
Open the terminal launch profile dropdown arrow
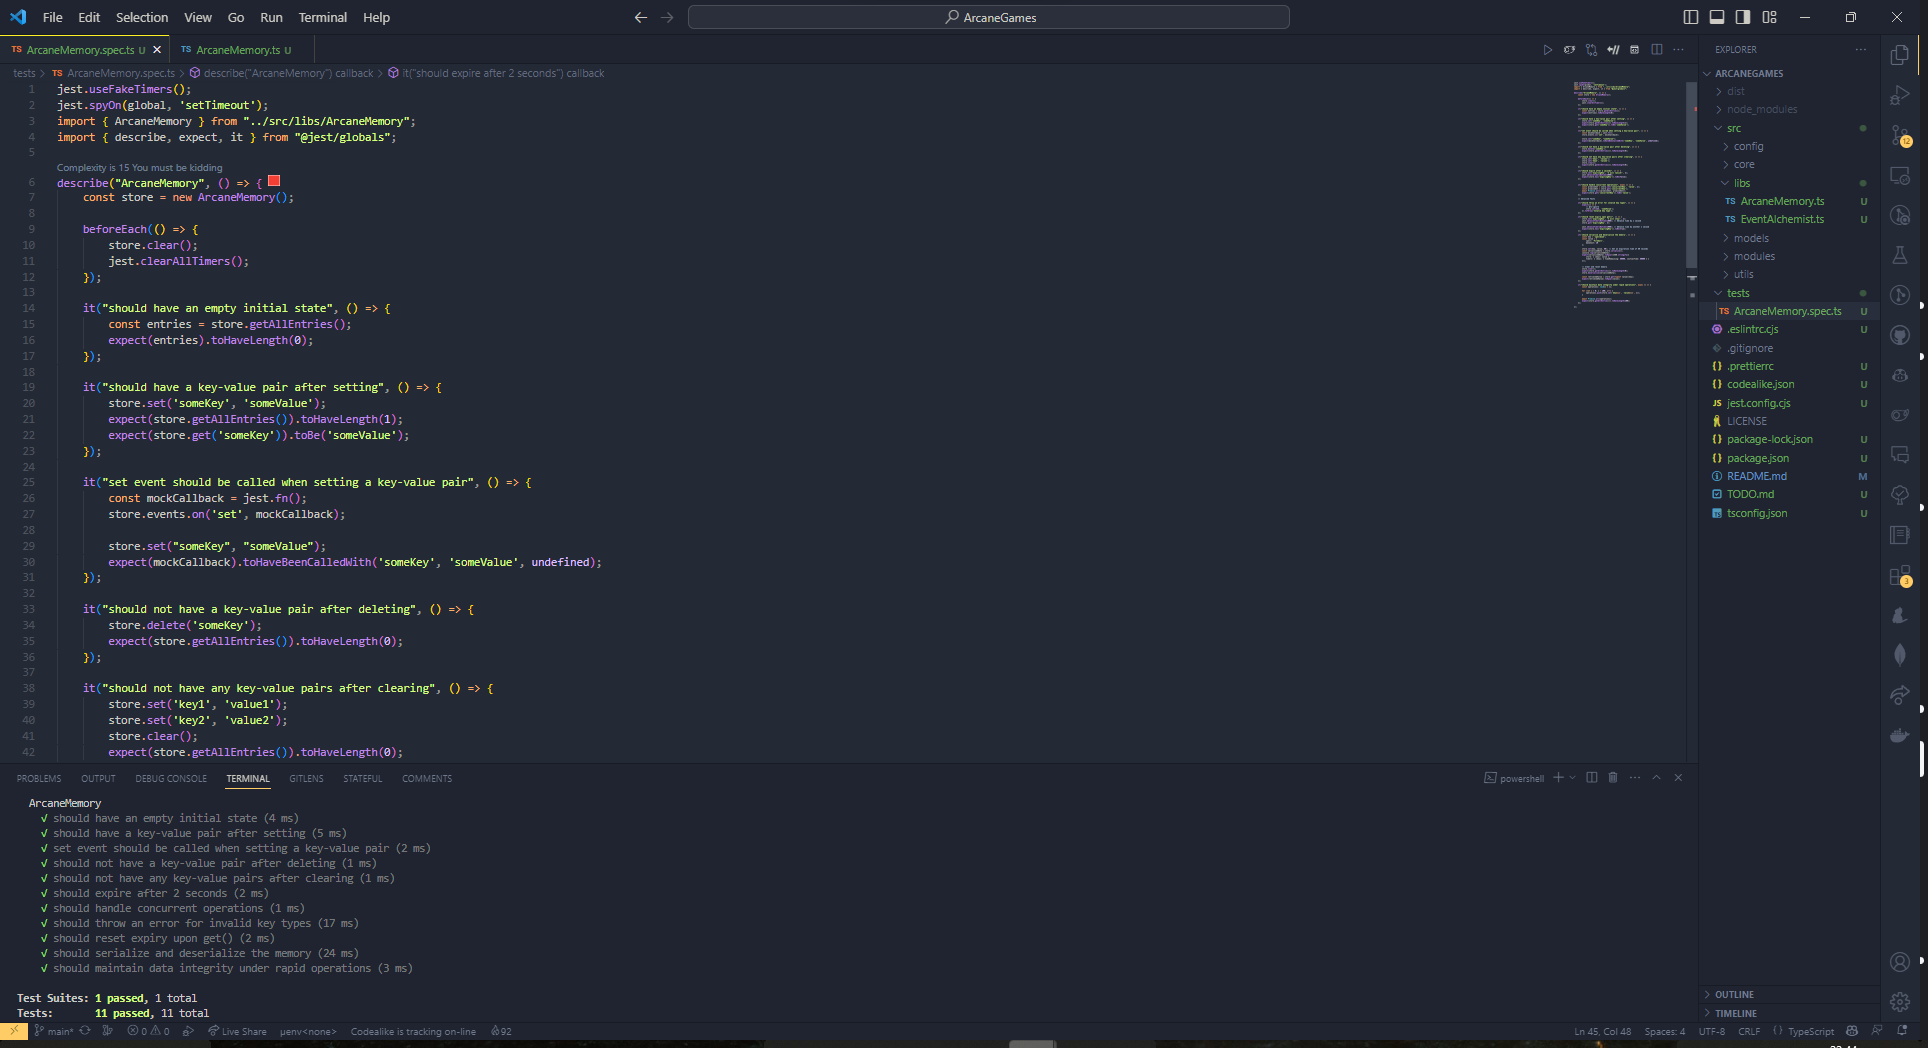(1573, 778)
